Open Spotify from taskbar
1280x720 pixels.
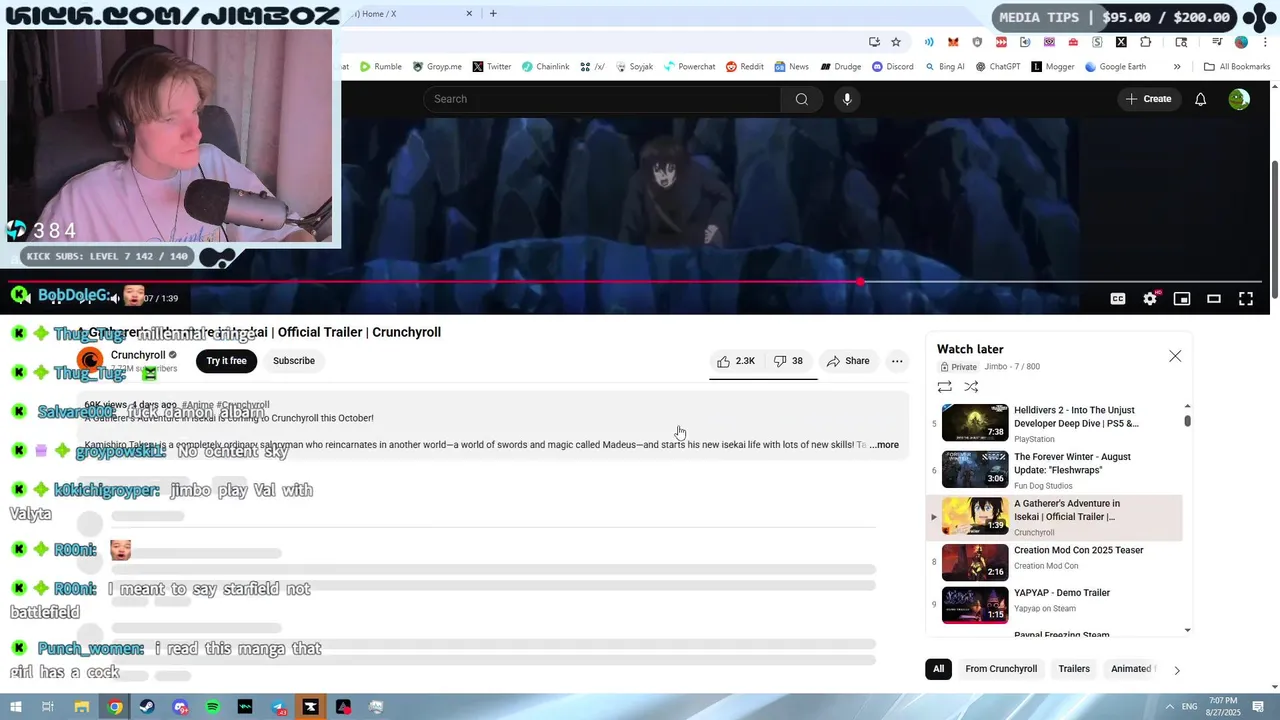213,707
